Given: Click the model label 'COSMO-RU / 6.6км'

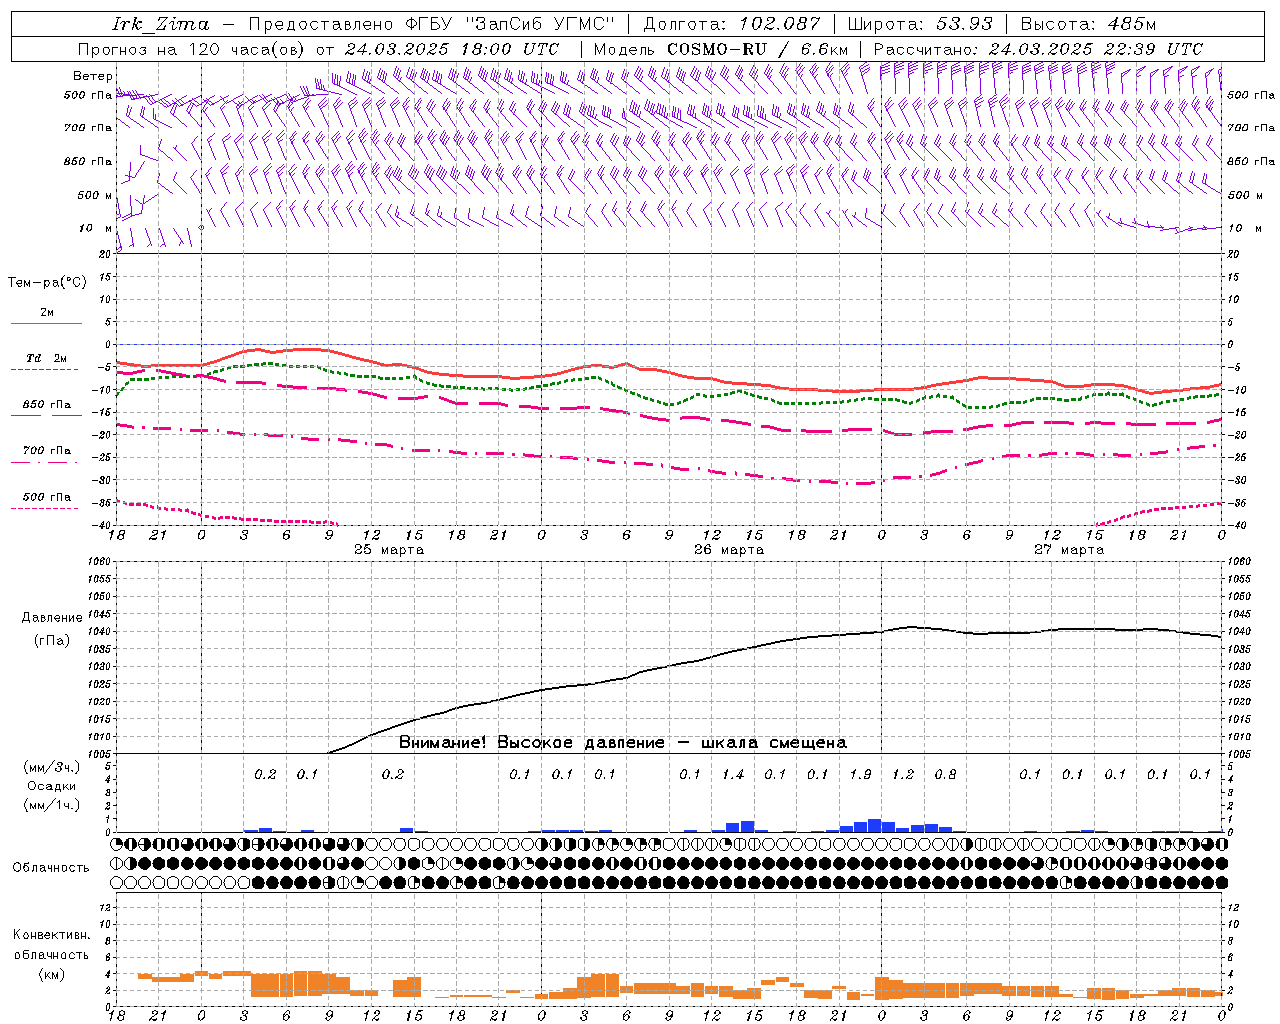Looking at the screenshot, I should coord(758,49).
